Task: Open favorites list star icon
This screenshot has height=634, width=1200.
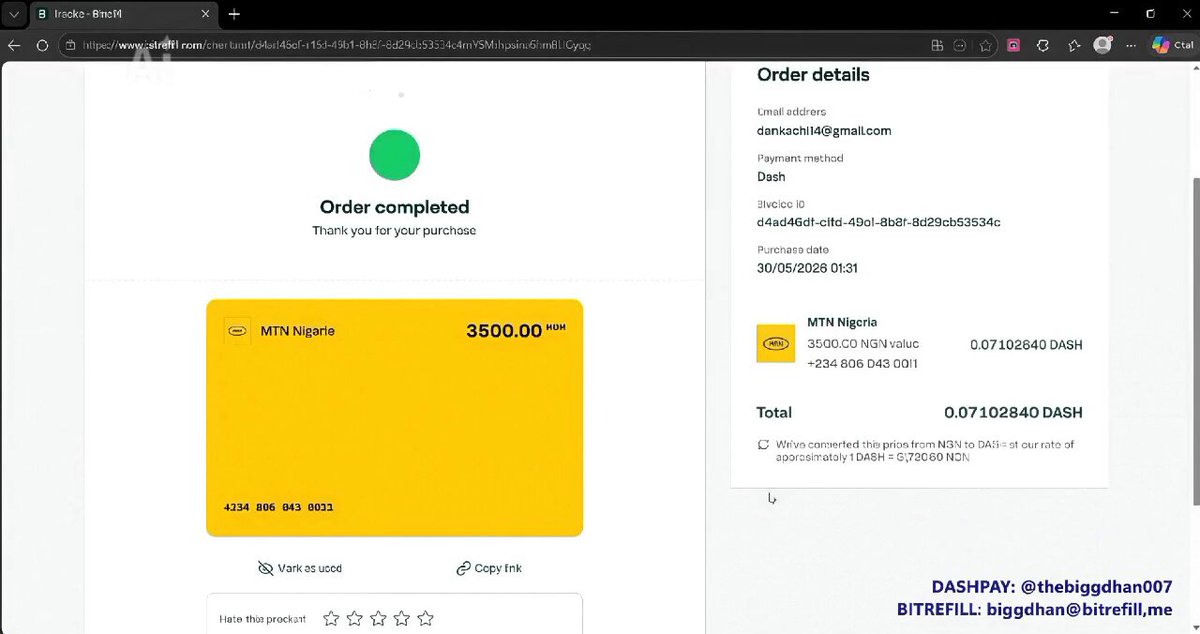Action: click(x=1074, y=45)
